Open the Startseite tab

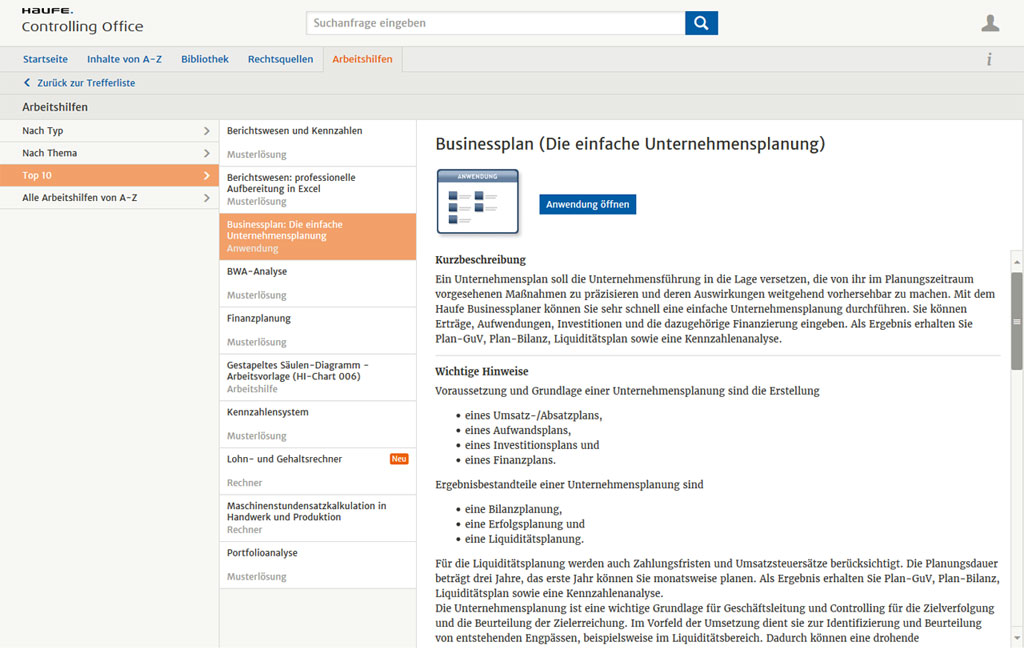(45, 59)
